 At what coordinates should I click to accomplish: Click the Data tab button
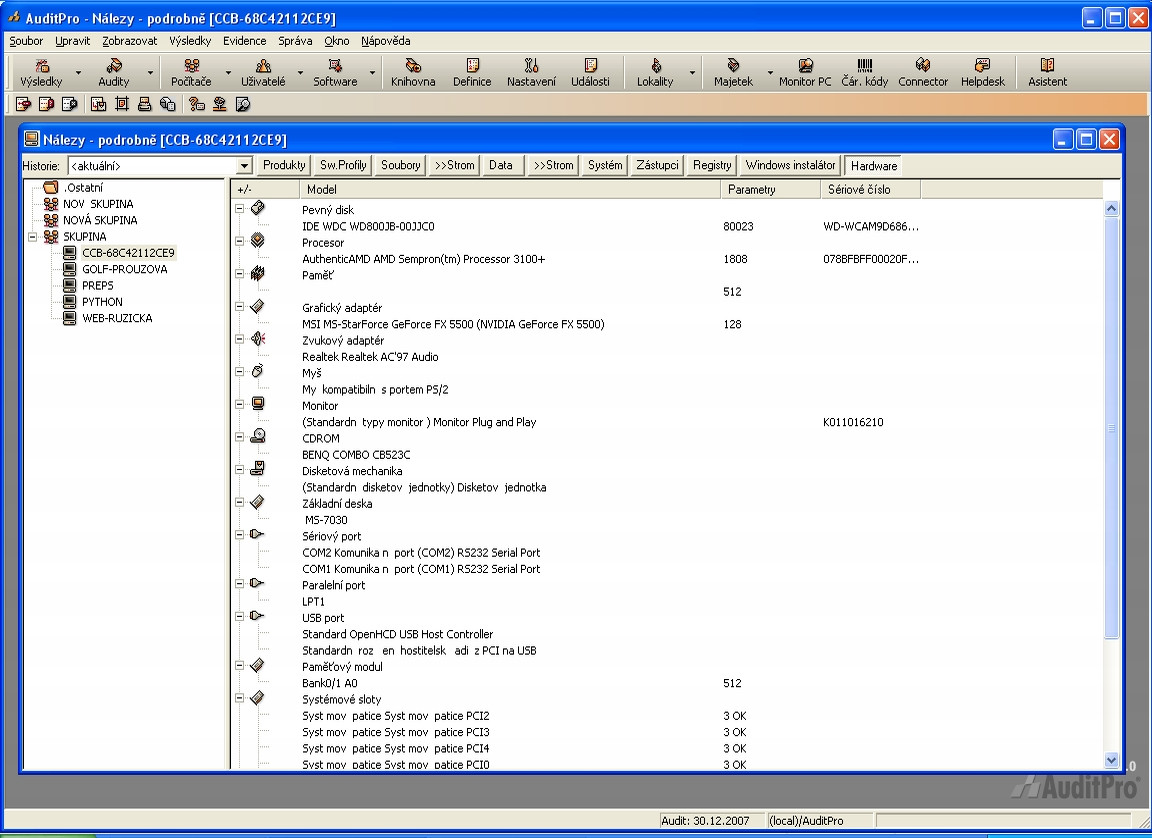click(x=501, y=165)
